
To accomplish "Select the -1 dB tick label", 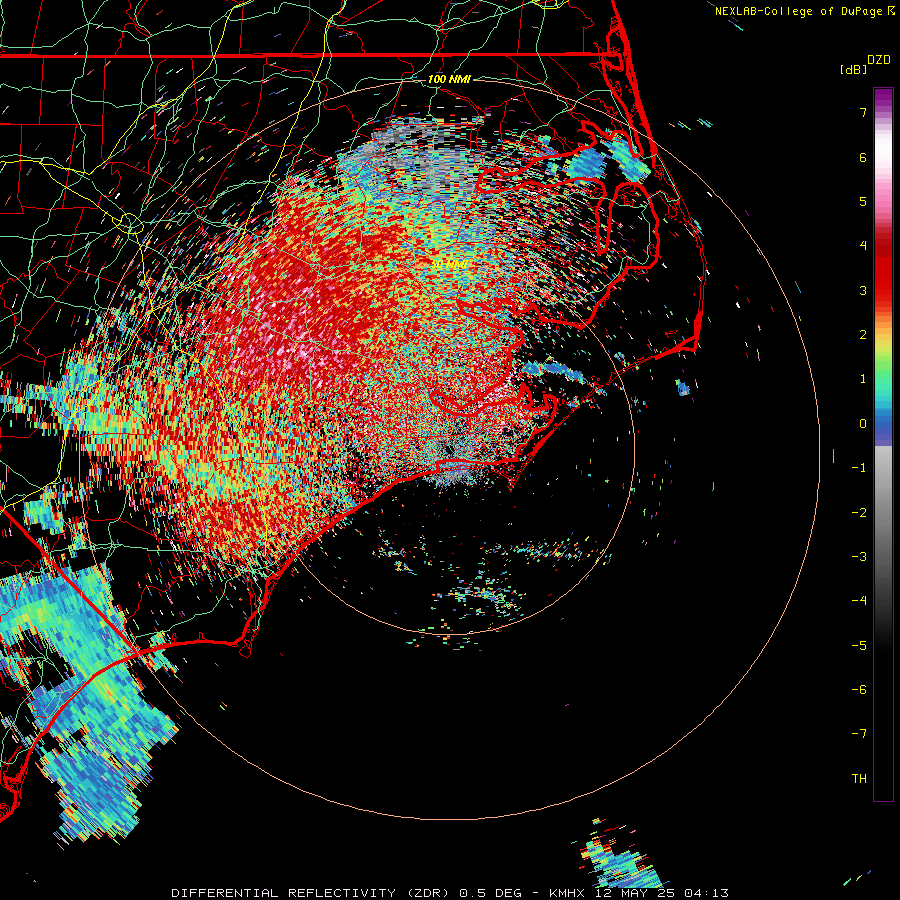I will [x=859, y=468].
